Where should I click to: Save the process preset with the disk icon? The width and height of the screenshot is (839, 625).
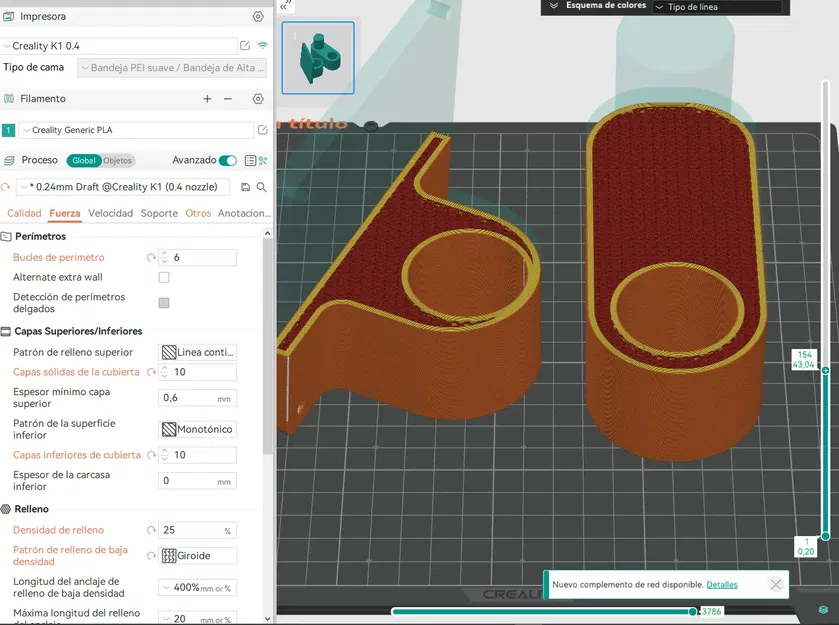pyautogui.click(x=246, y=187)
